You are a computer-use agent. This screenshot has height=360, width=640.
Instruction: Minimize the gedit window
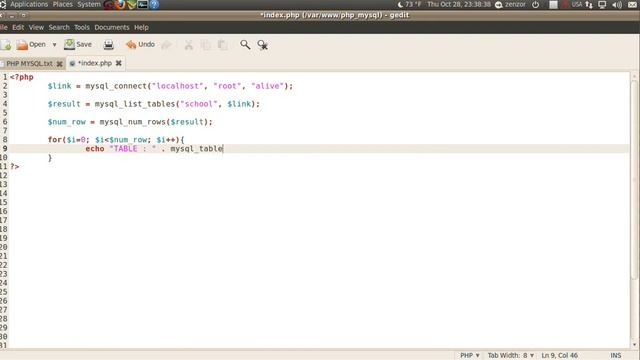tap(12, 16)
